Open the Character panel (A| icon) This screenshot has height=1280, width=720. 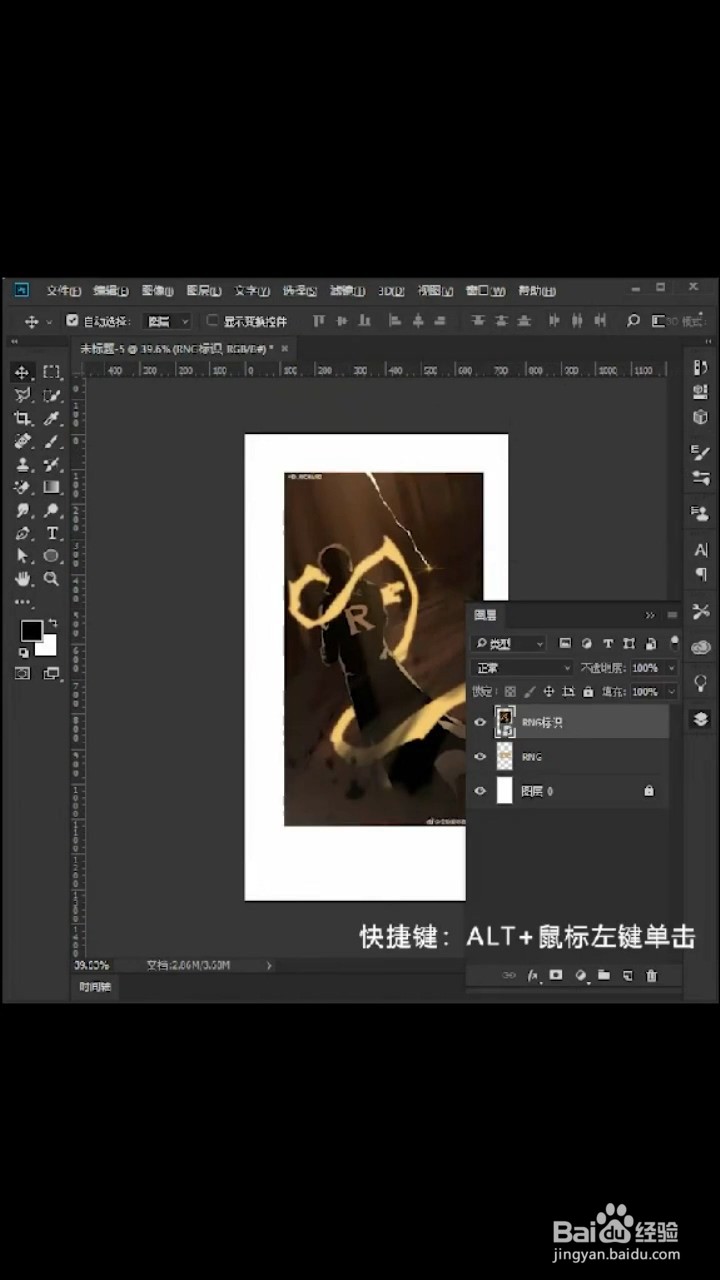701,550
